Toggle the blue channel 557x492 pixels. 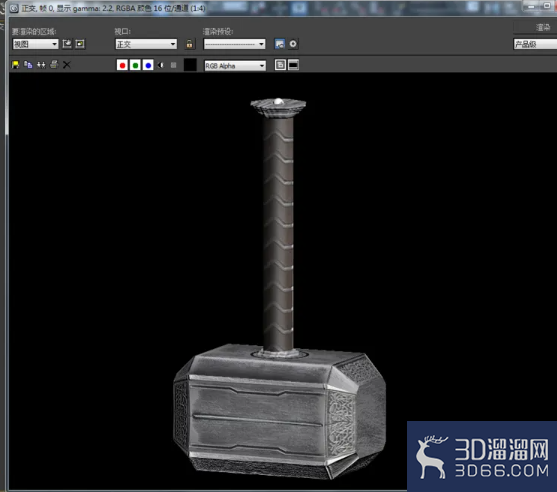(x=148, y=65)
